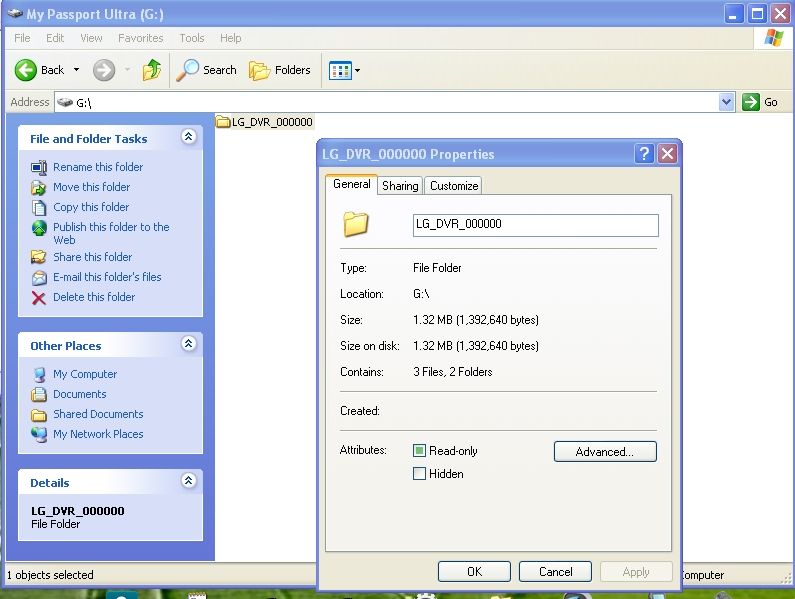The width and height of the screenshot is (795, 599).
Task: Click the Rename folder icon
Action: (39, 167)
